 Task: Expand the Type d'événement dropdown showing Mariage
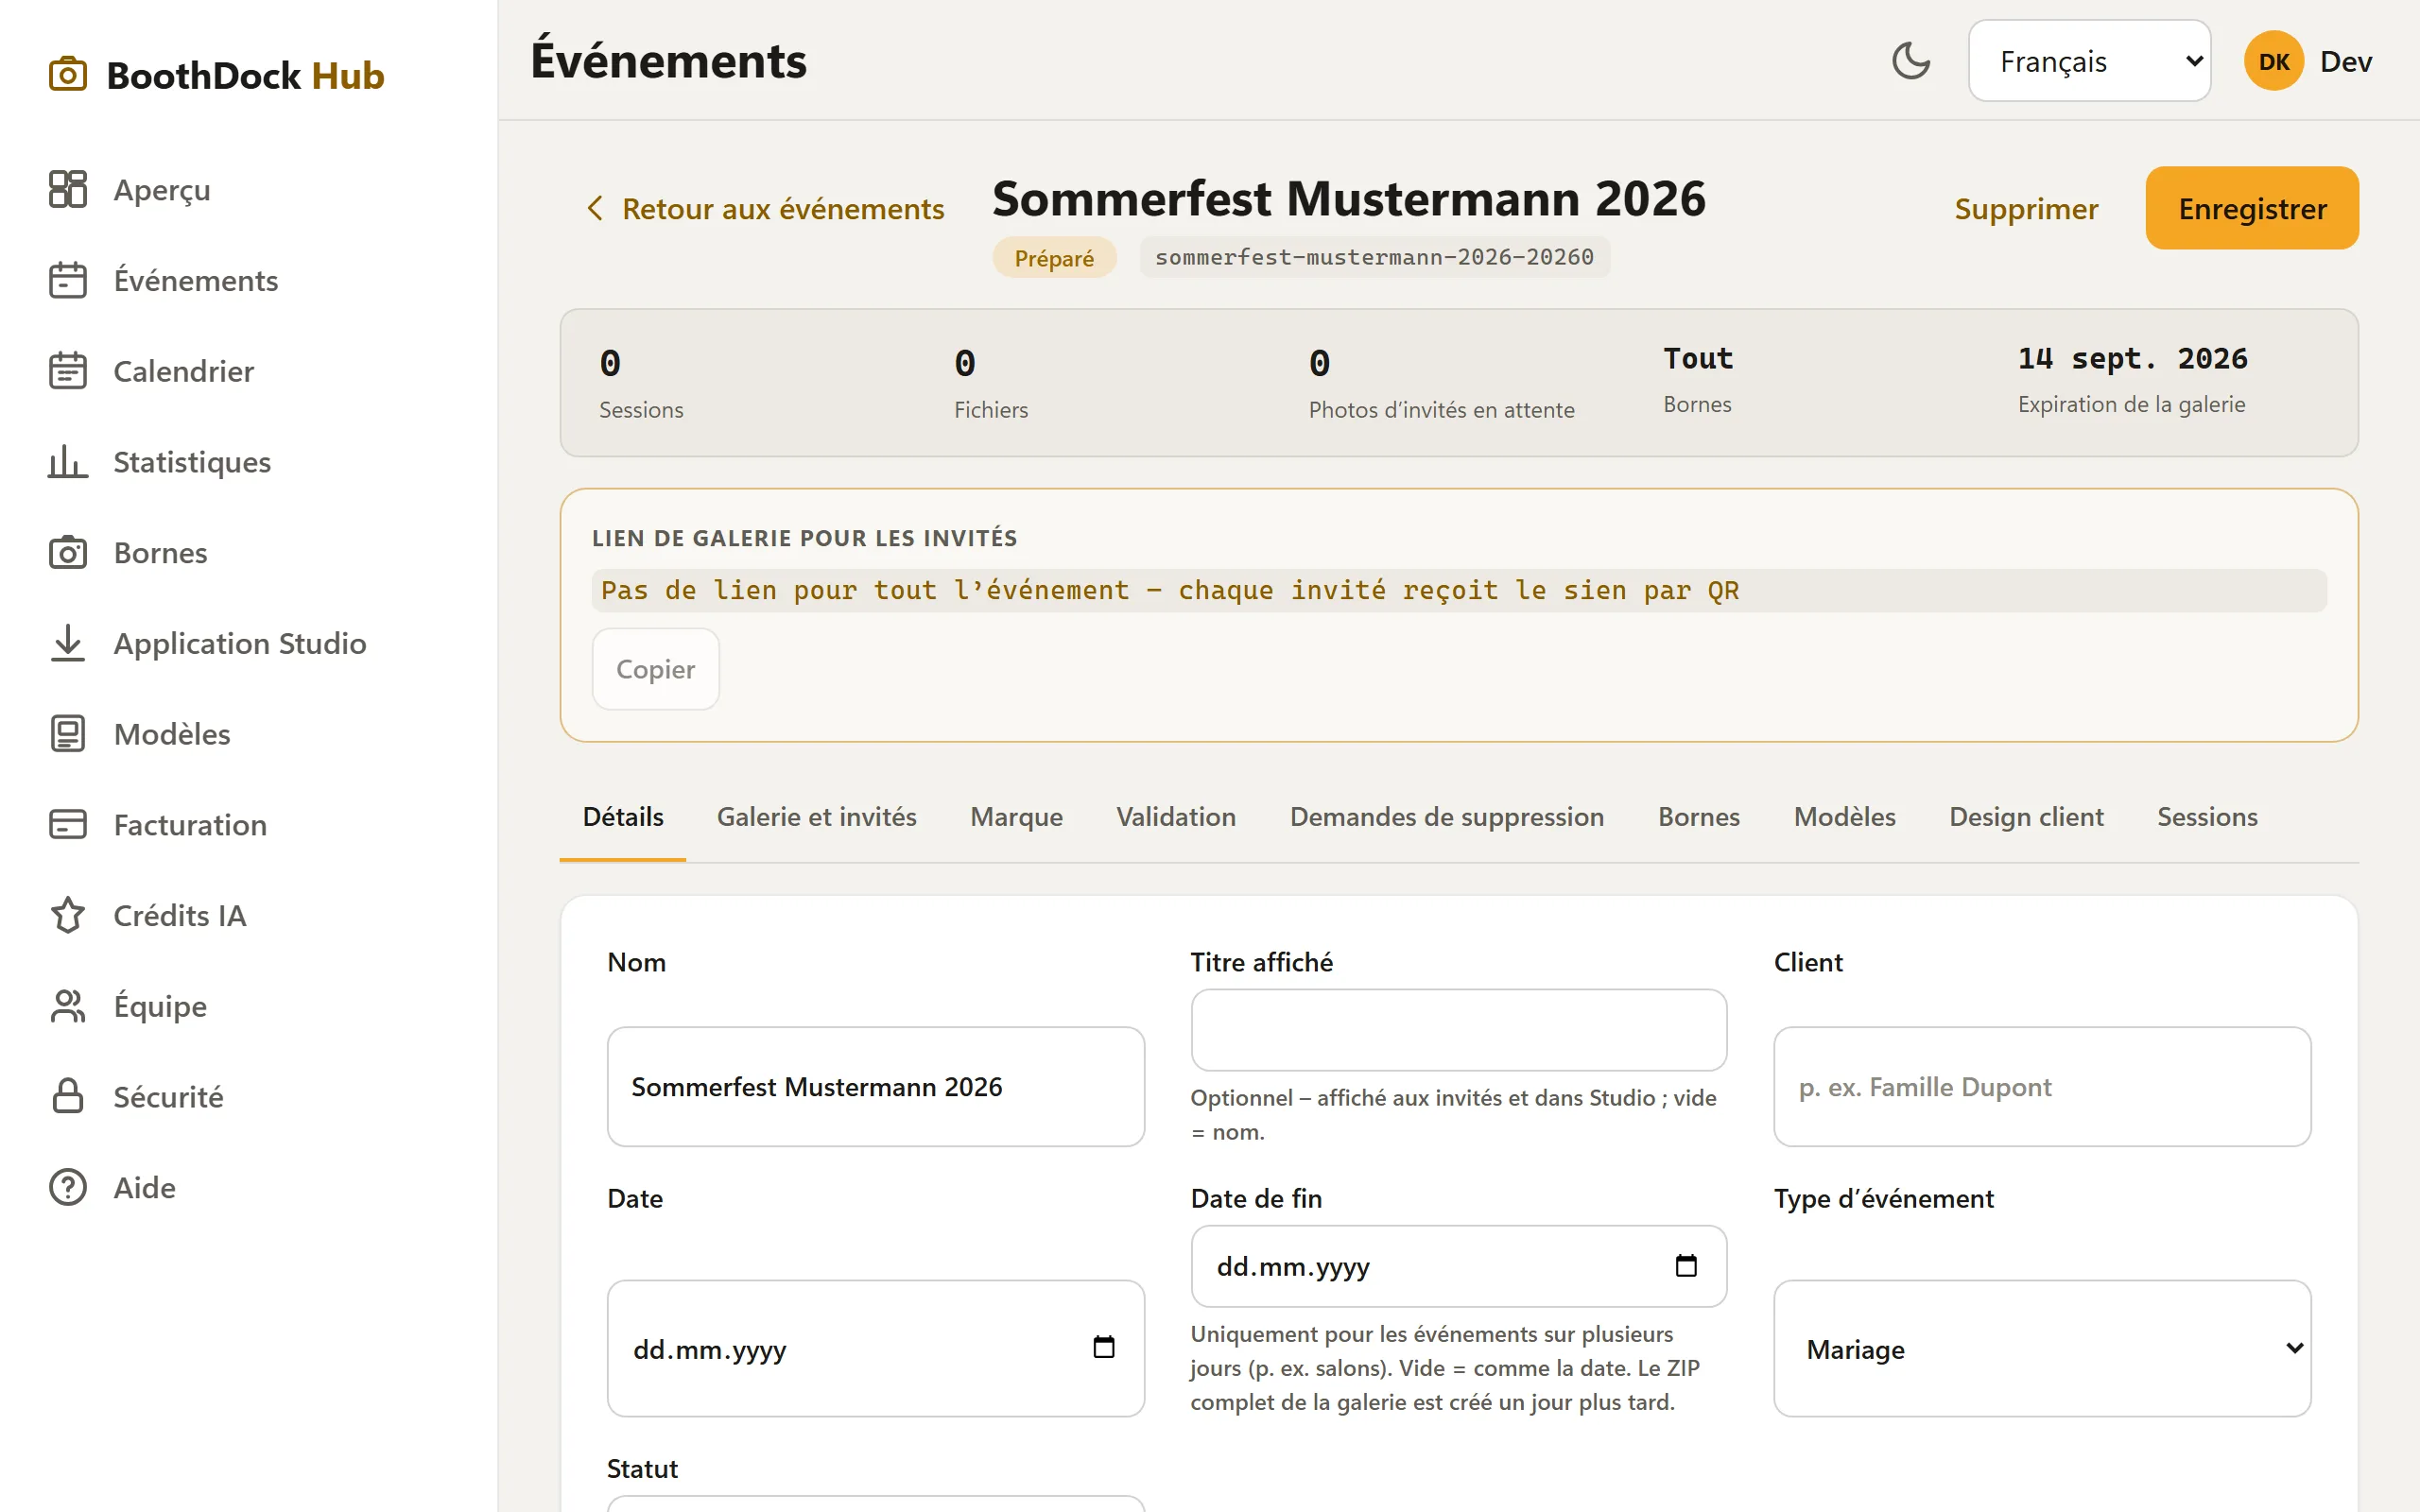(x=2042, y=1349)
